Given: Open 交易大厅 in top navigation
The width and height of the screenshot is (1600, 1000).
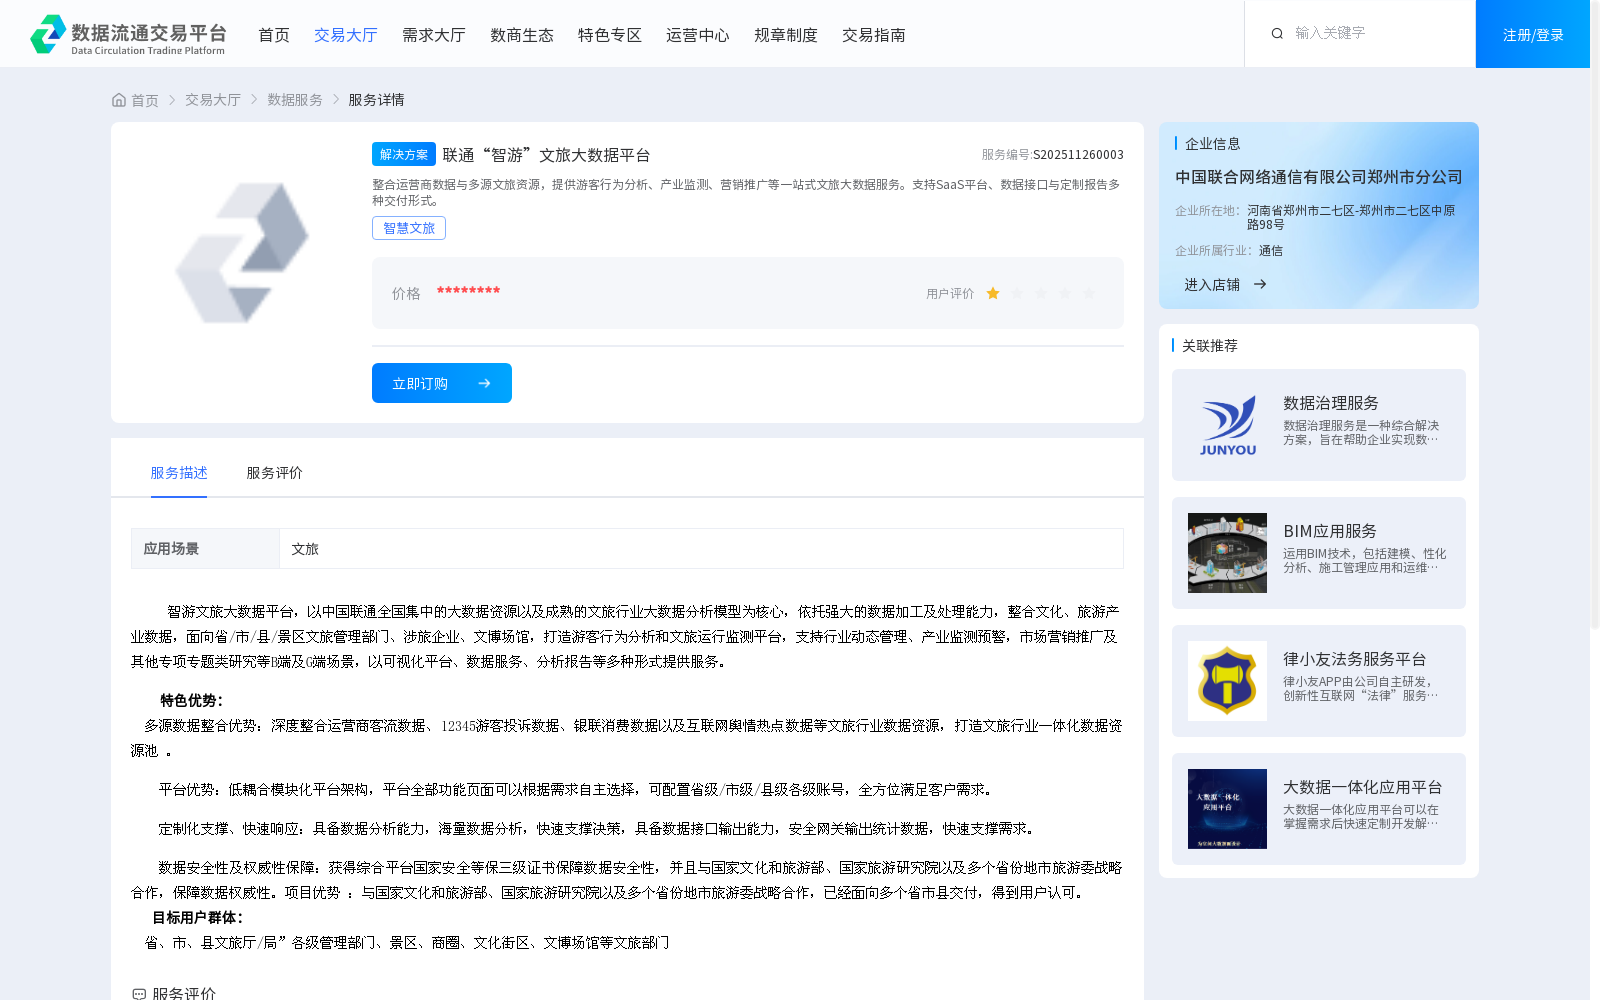Looking at the screenshot, I should 346,35.
